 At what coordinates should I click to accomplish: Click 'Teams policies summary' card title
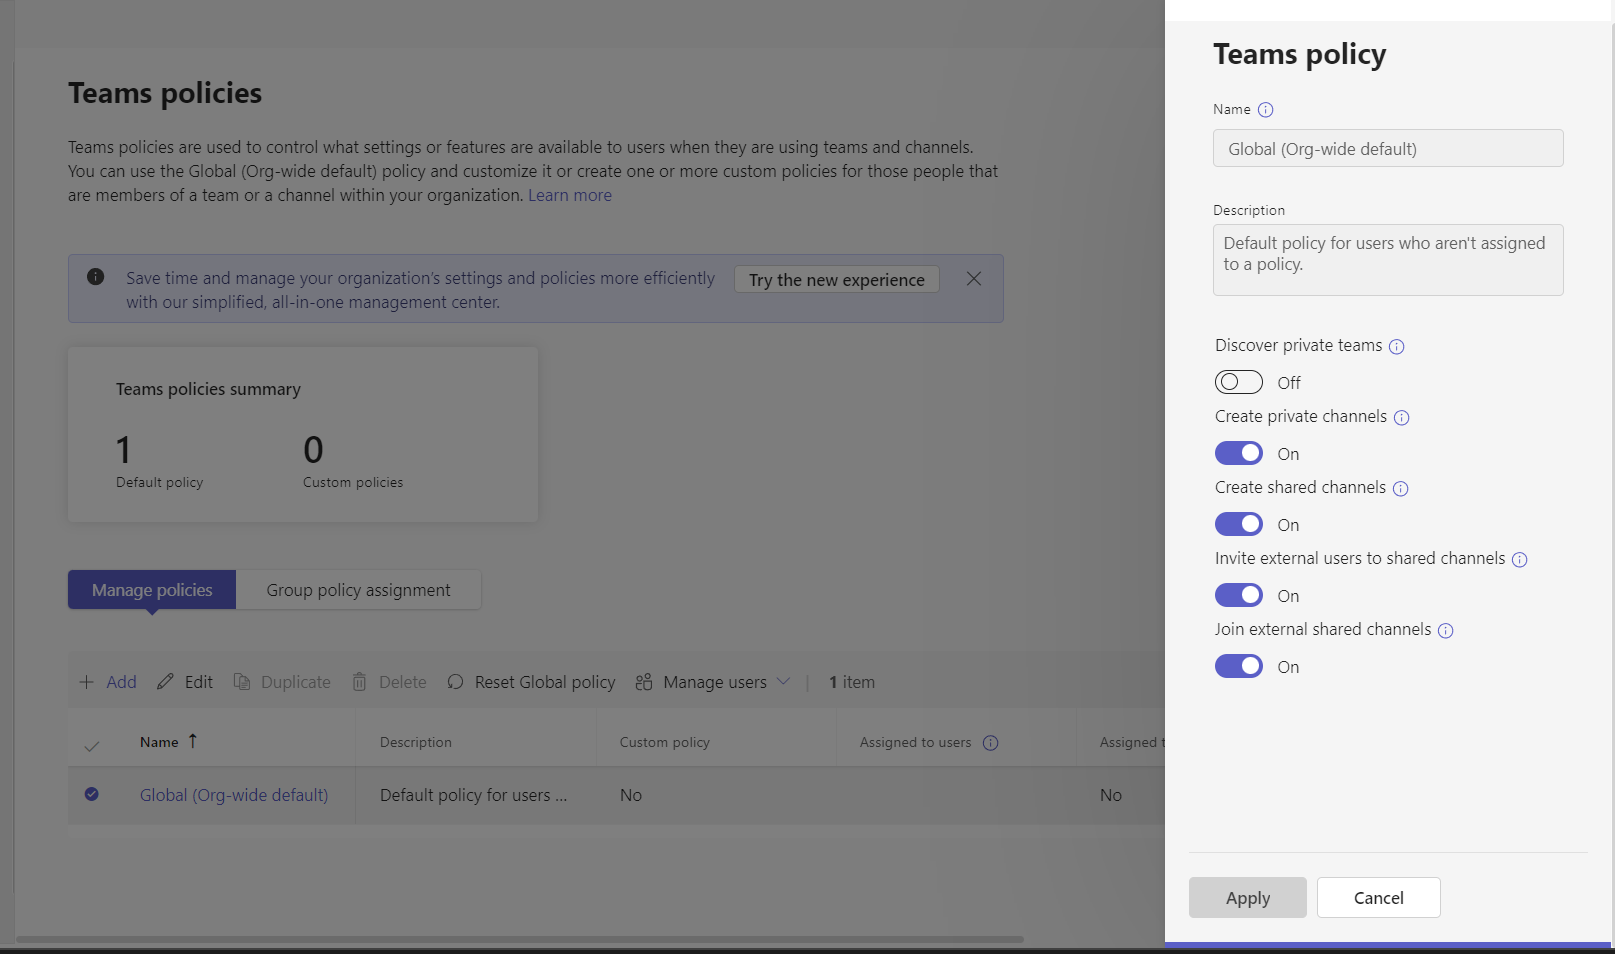[208, 389]
